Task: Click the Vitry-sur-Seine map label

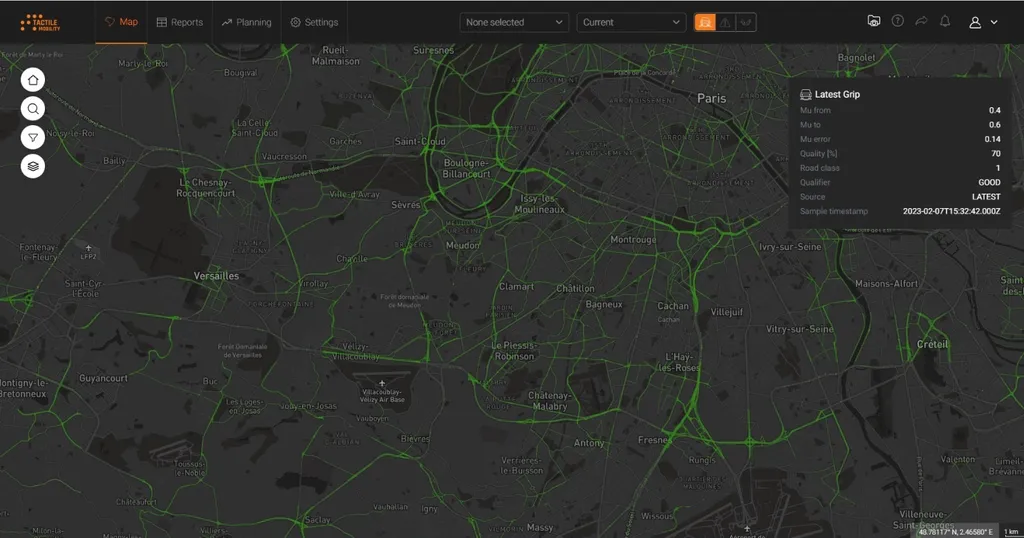Action: click(799, 329)
